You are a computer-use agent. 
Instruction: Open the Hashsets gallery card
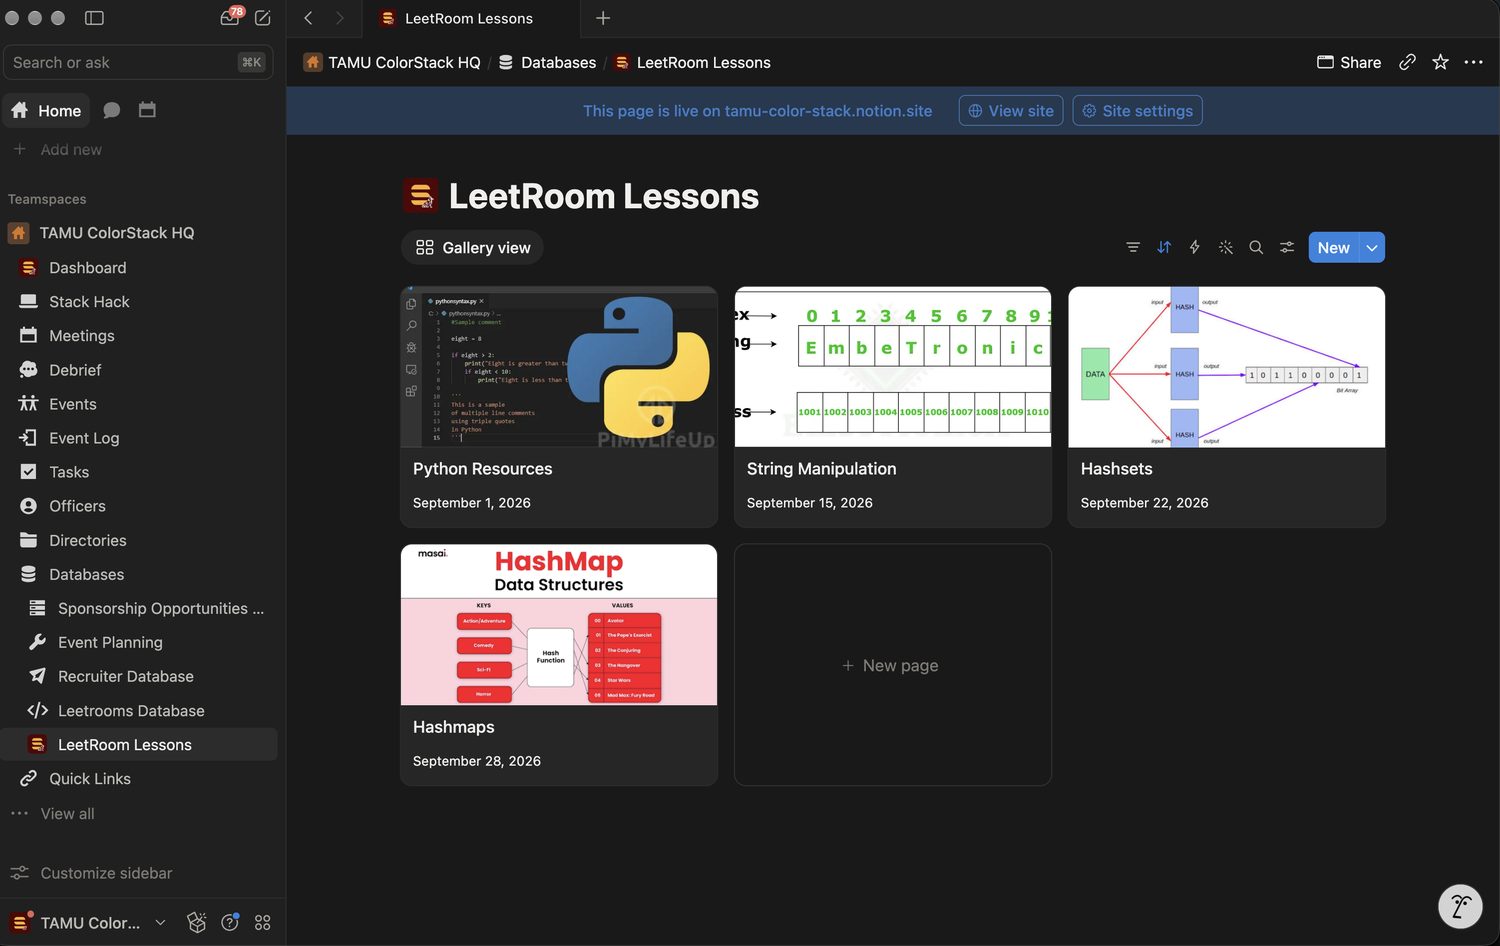1226,407
